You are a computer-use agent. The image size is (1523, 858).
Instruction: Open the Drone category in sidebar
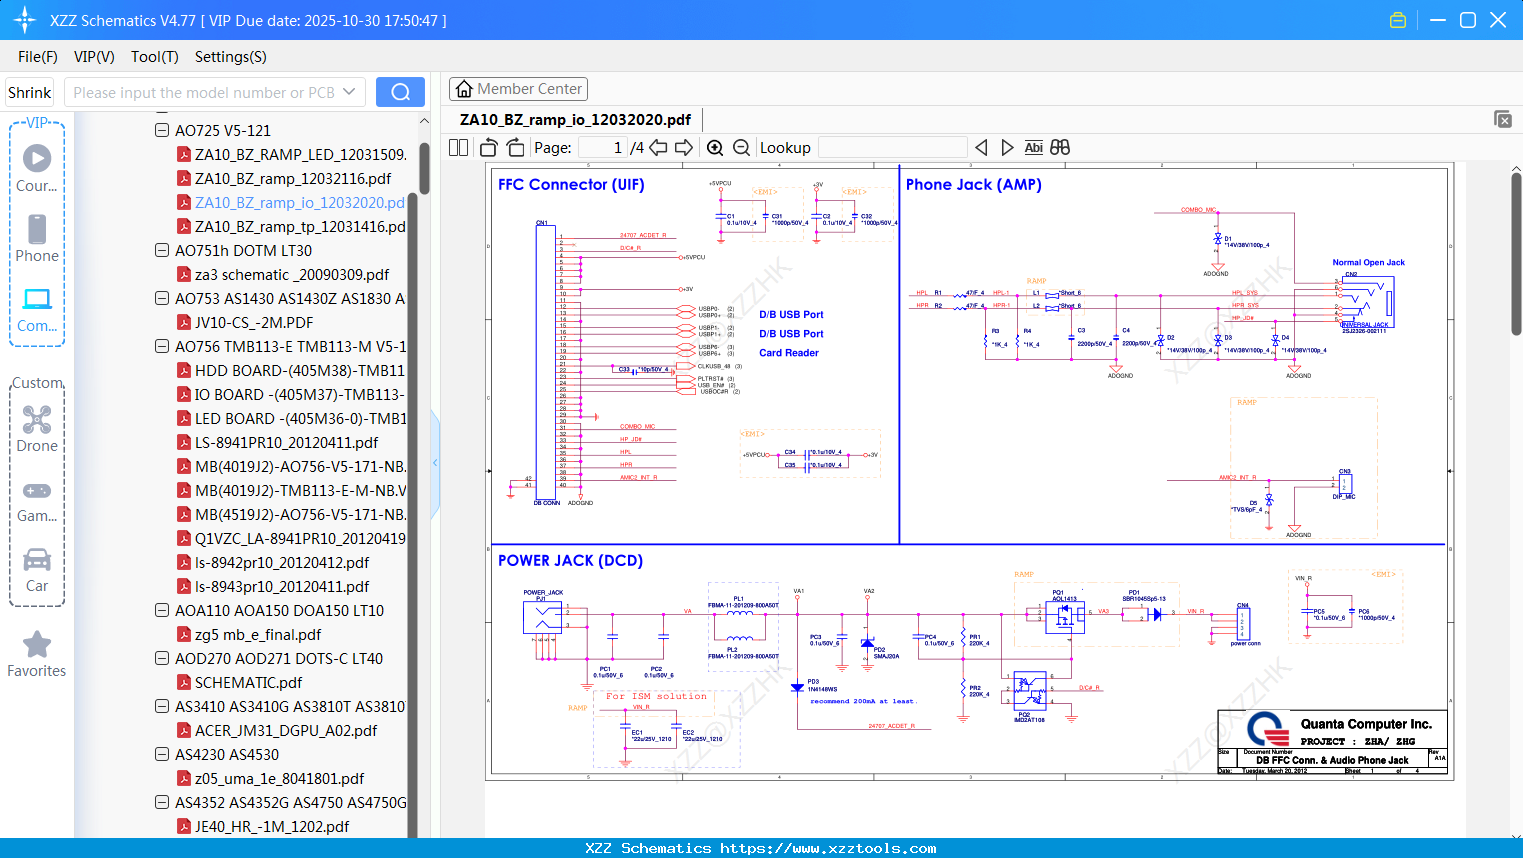coord(37,429)
